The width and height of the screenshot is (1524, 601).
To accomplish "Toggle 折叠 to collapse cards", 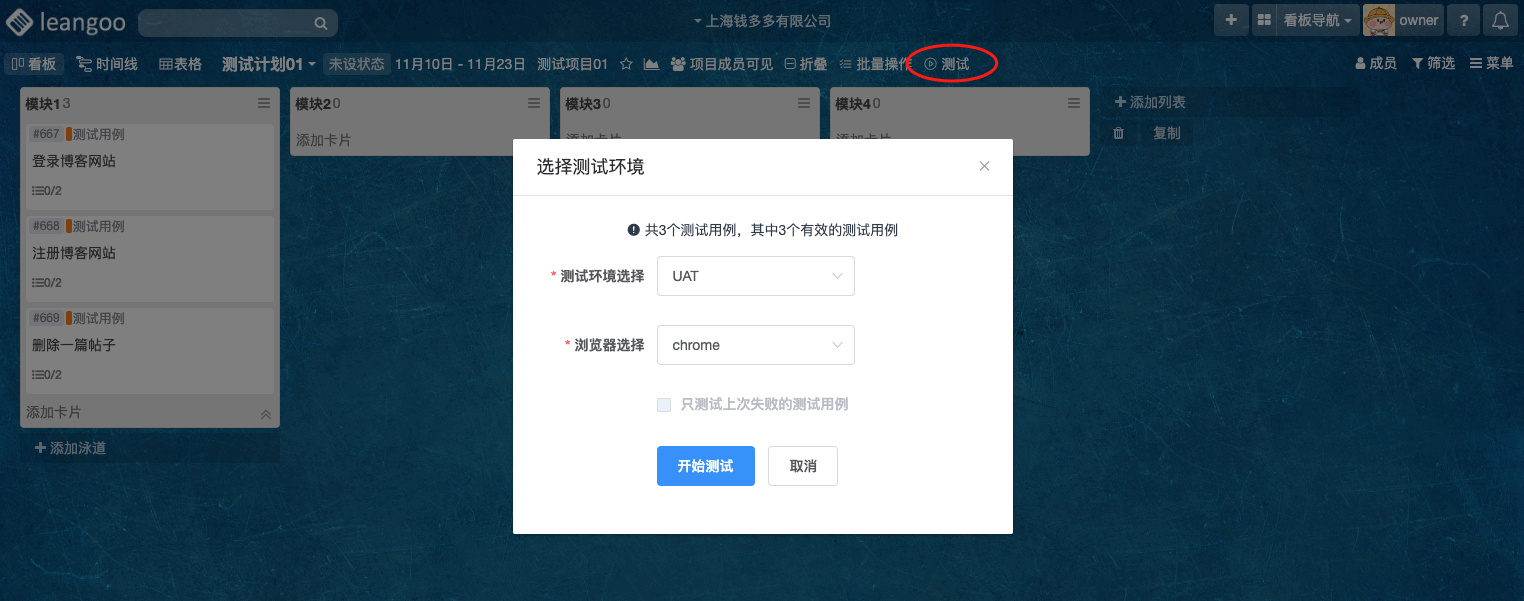I will 806,64.
